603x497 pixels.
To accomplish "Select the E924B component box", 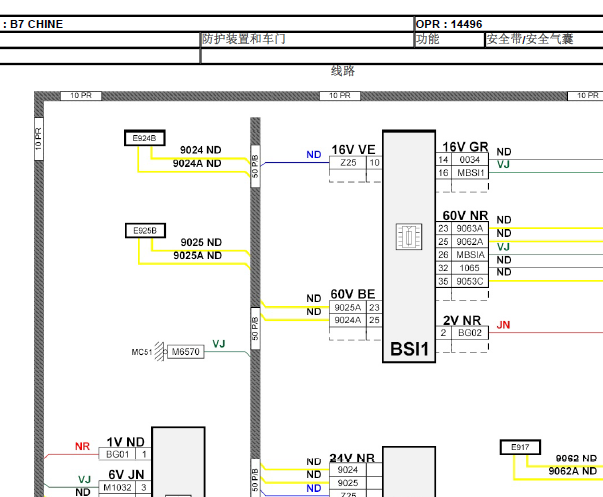I will 145,138.
